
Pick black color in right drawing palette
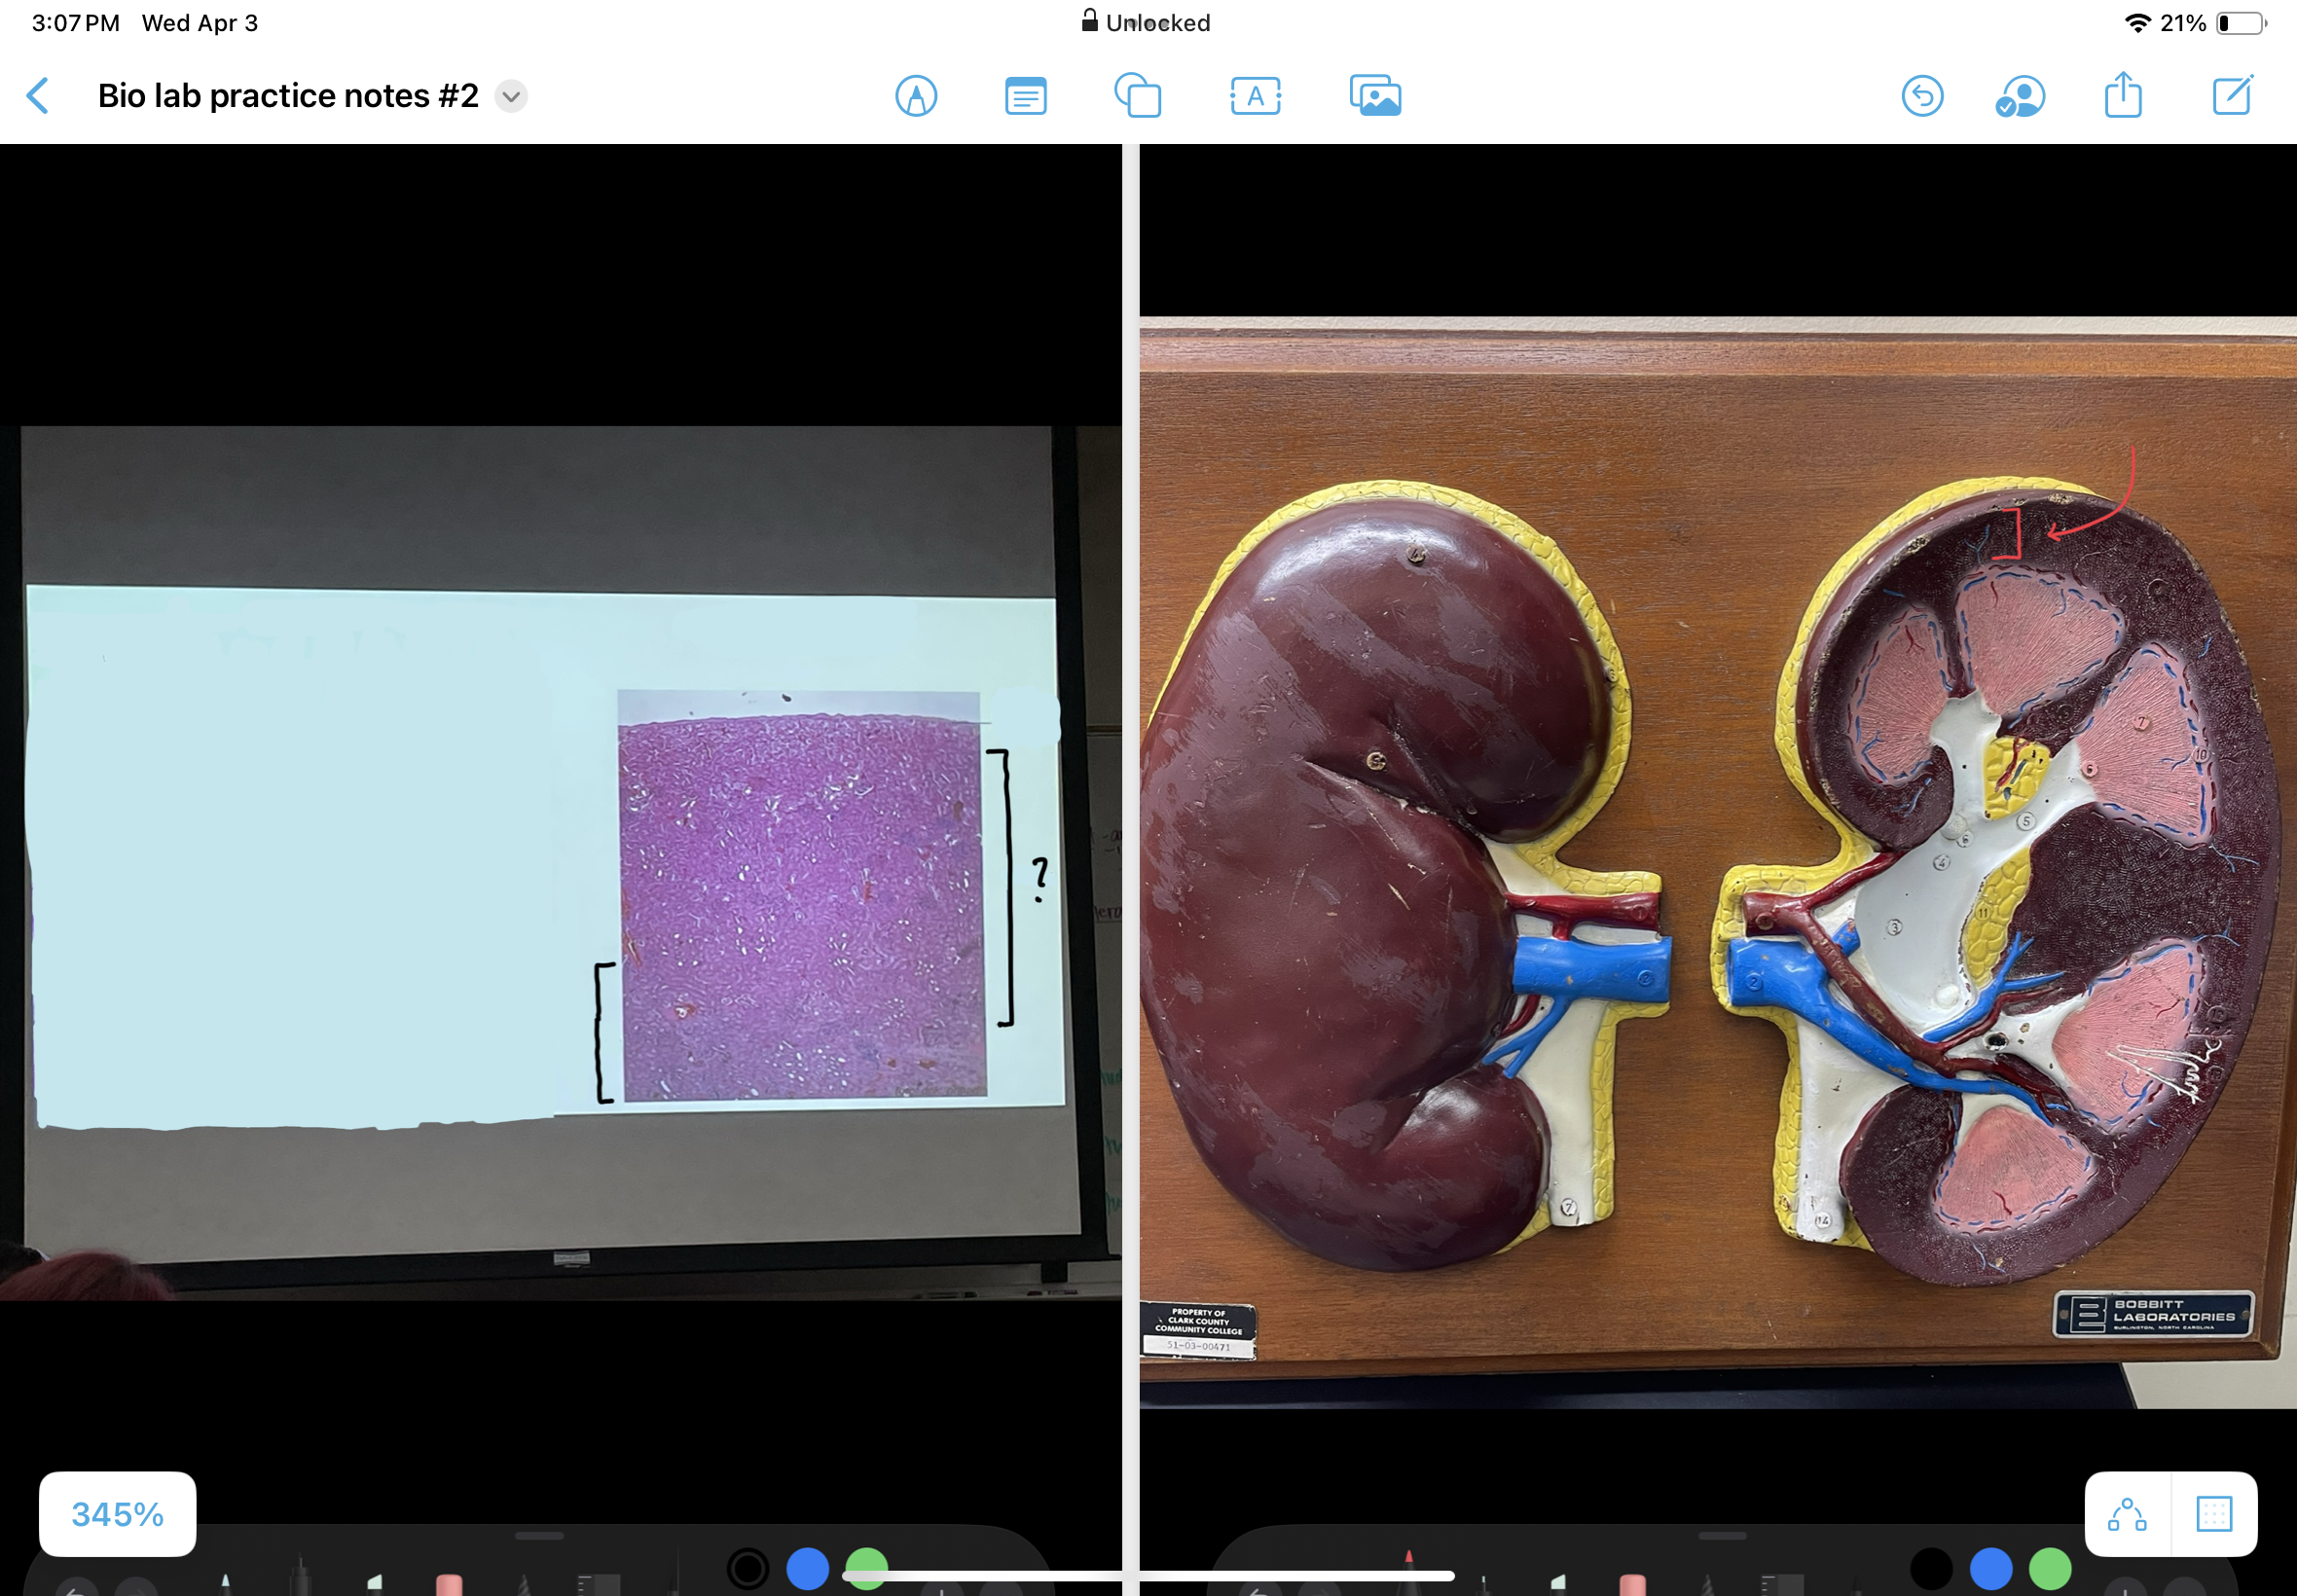[x=1931, y=1568]
